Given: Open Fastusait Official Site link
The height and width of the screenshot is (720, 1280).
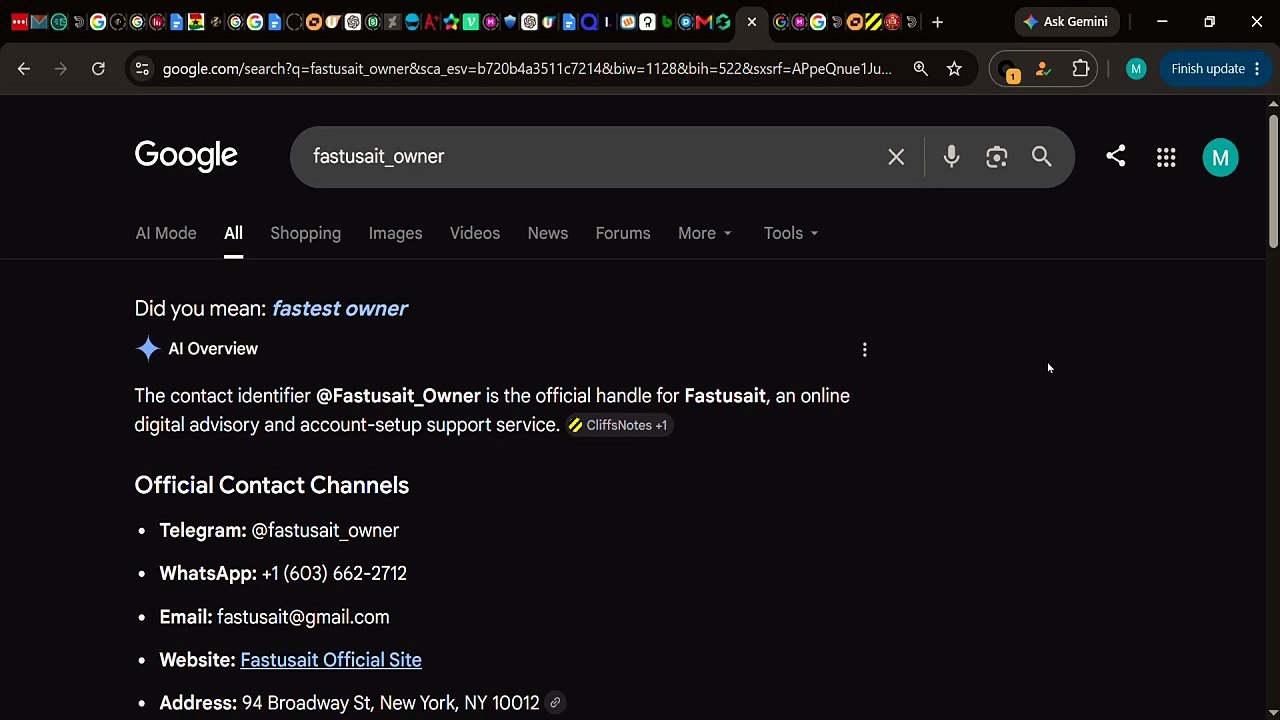Looking at the screenshot, I should (x=331, y=660).
